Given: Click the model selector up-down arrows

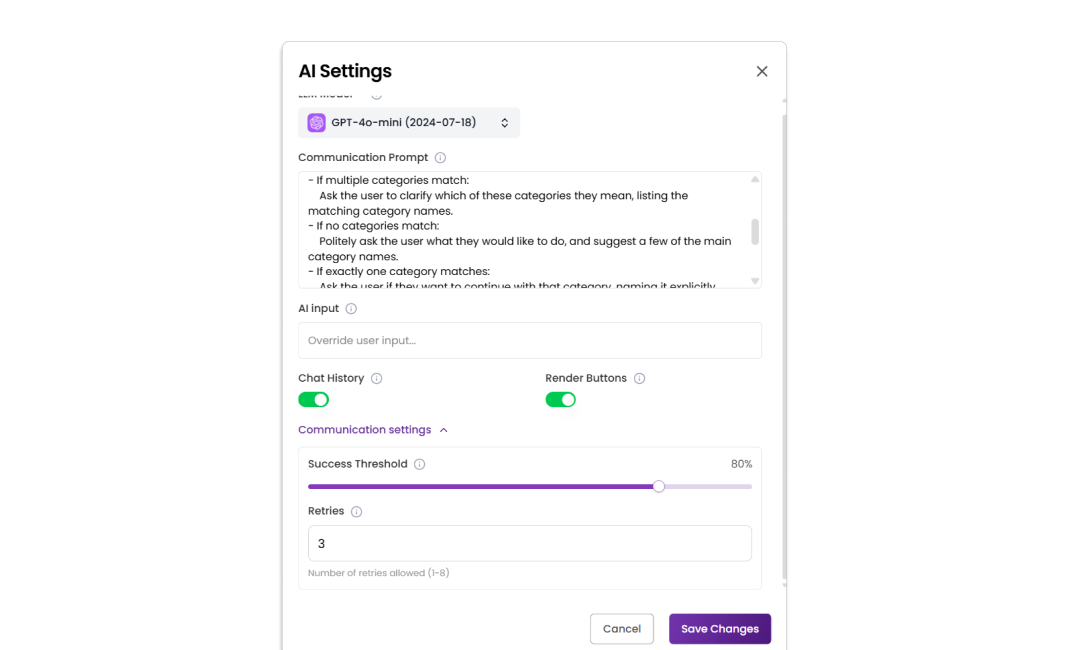Looking at the screenshot, I should (x=504, y=123).
